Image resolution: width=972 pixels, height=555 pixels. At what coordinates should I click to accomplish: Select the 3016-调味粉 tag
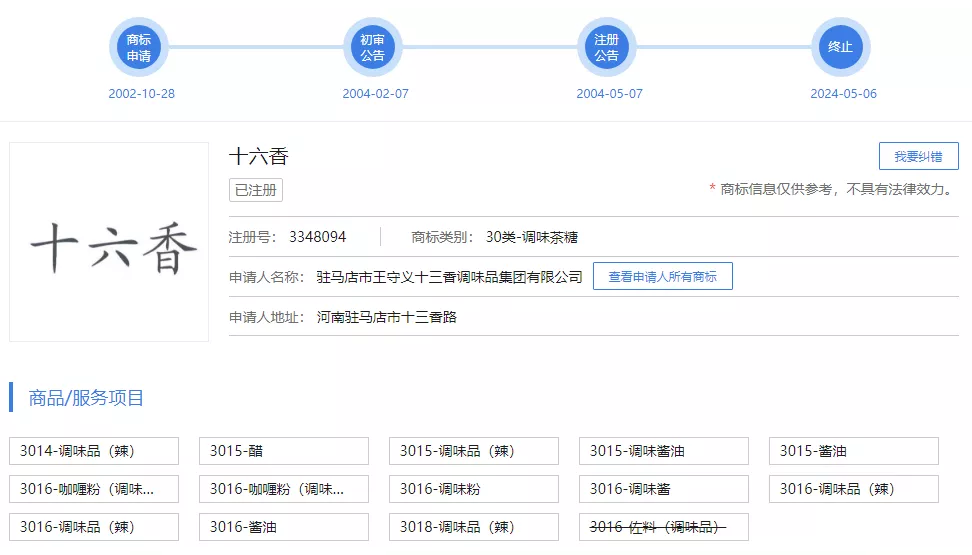[474, 489]
